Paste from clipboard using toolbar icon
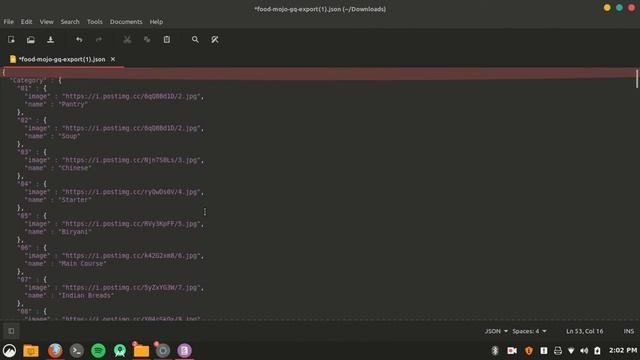640x360 pixels. (167, 40)
